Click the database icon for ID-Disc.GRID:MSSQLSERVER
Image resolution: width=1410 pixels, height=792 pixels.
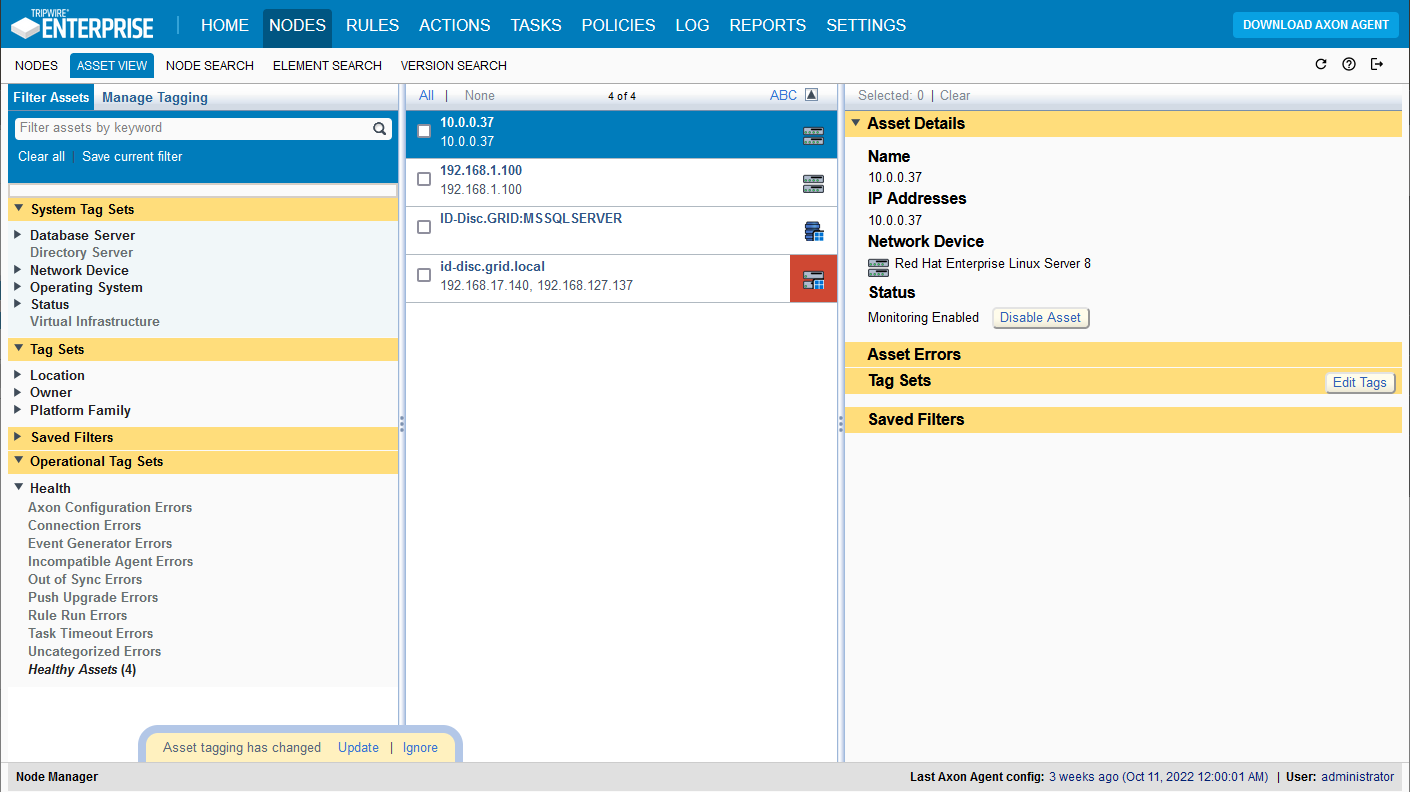(x=813, y=230)
